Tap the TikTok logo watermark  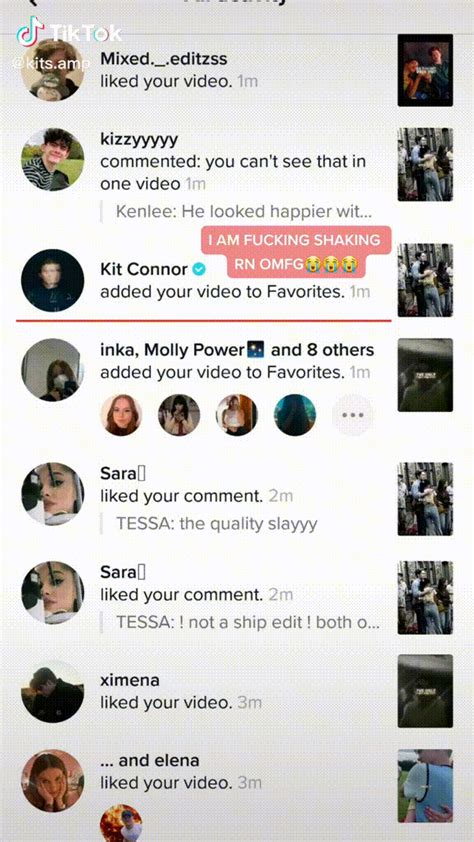click(x=69, y=32)
